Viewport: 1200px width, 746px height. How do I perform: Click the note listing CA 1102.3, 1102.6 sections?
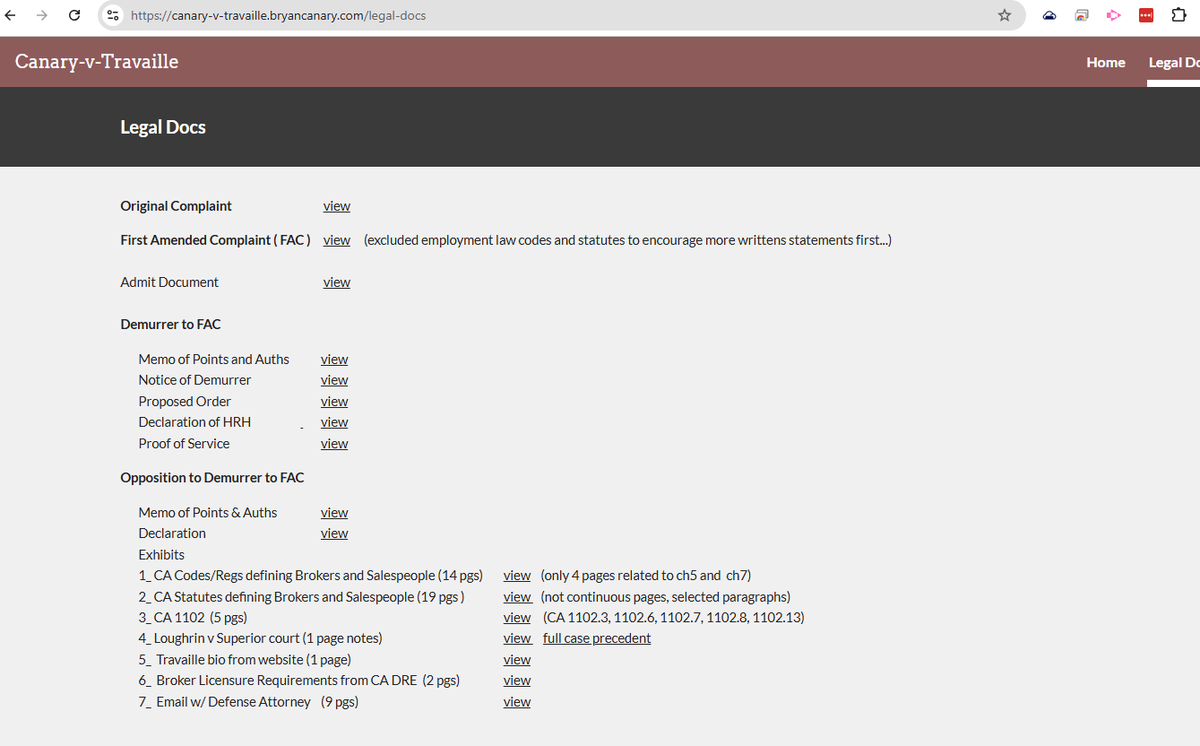[x=674, y=617]
